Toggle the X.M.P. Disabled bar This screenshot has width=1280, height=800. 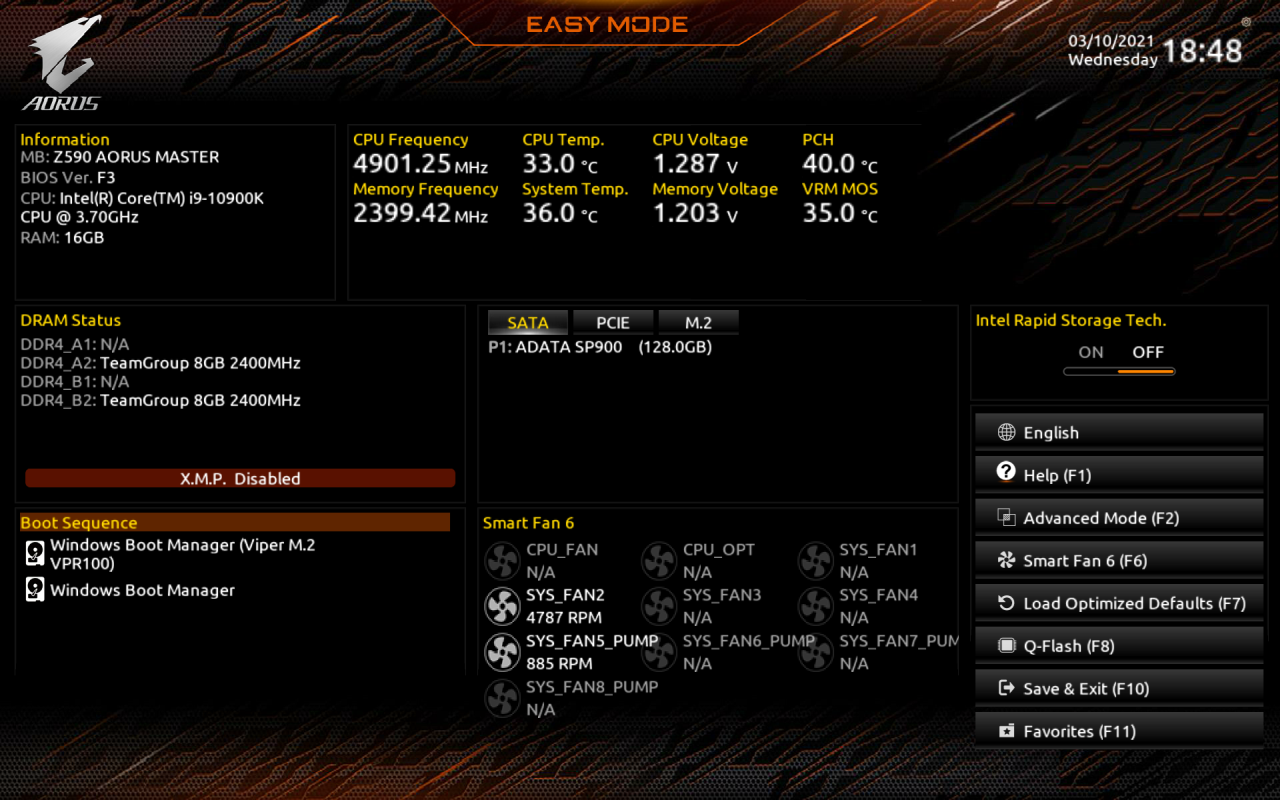pos(240,478)
